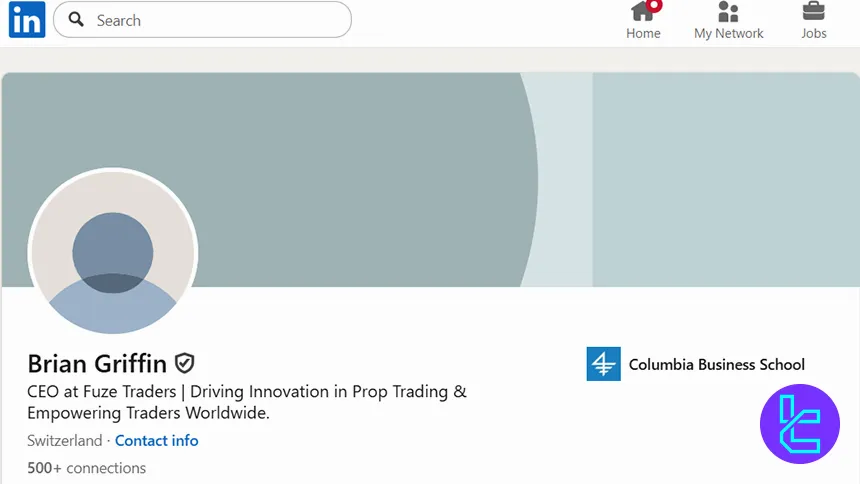The width and height of the screenshot is (860, 484).
Task: Select the Home label in navigation
Action: tap(643, 33)
